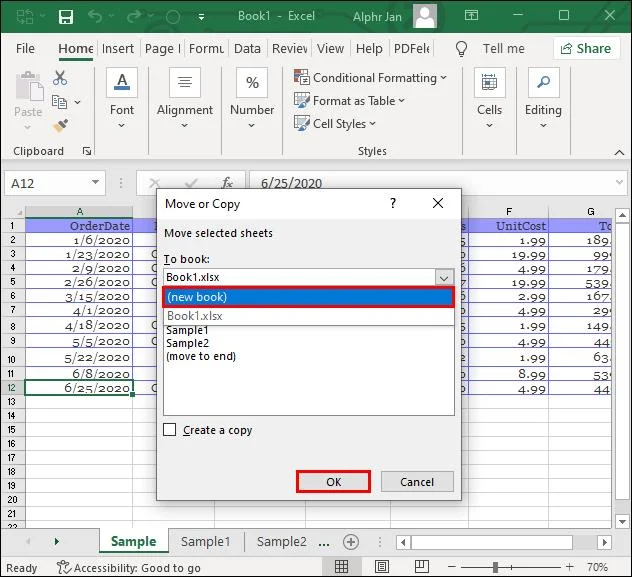Click the zoom slider handle
Viewport: 632px width, 577px height.
(495, 567)
